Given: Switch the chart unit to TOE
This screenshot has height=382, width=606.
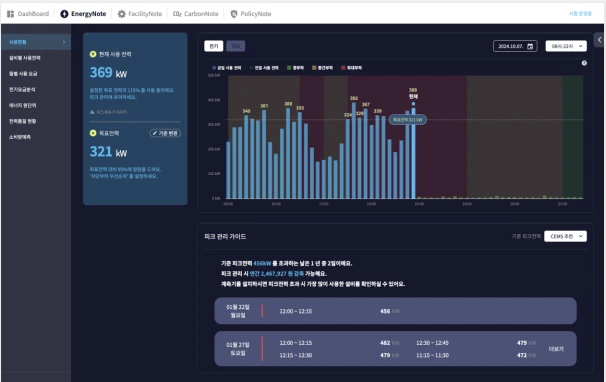Looking at the screenshot, I should (235, 46).
